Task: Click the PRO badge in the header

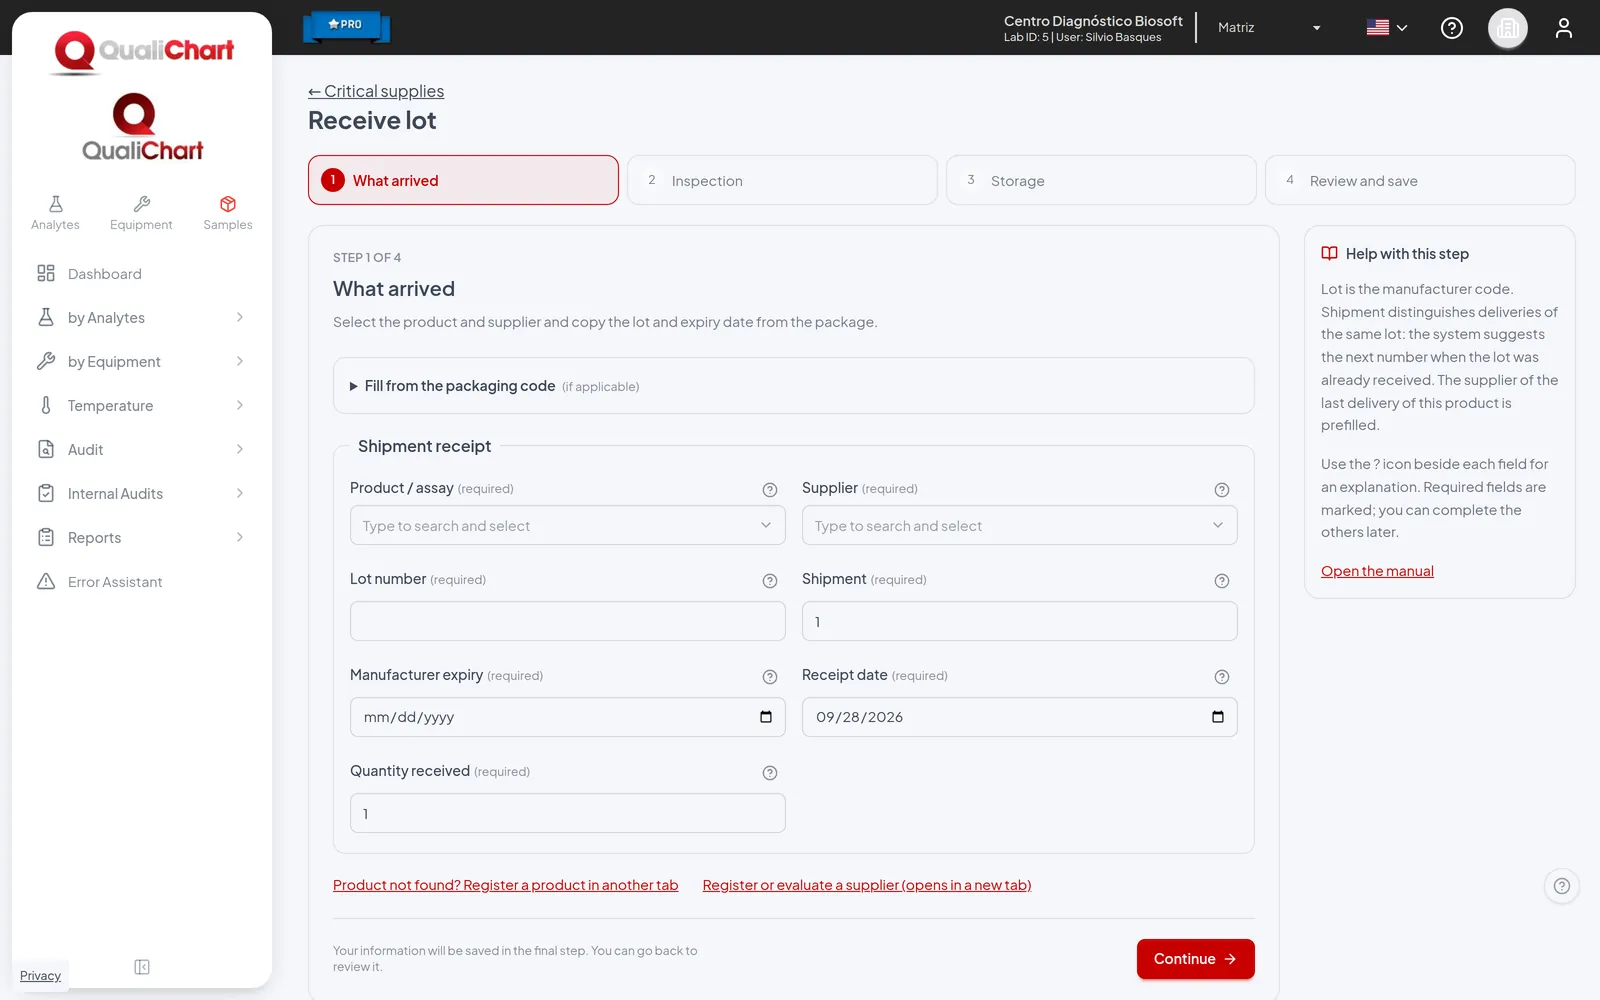Action: click(x=346, y=26)
